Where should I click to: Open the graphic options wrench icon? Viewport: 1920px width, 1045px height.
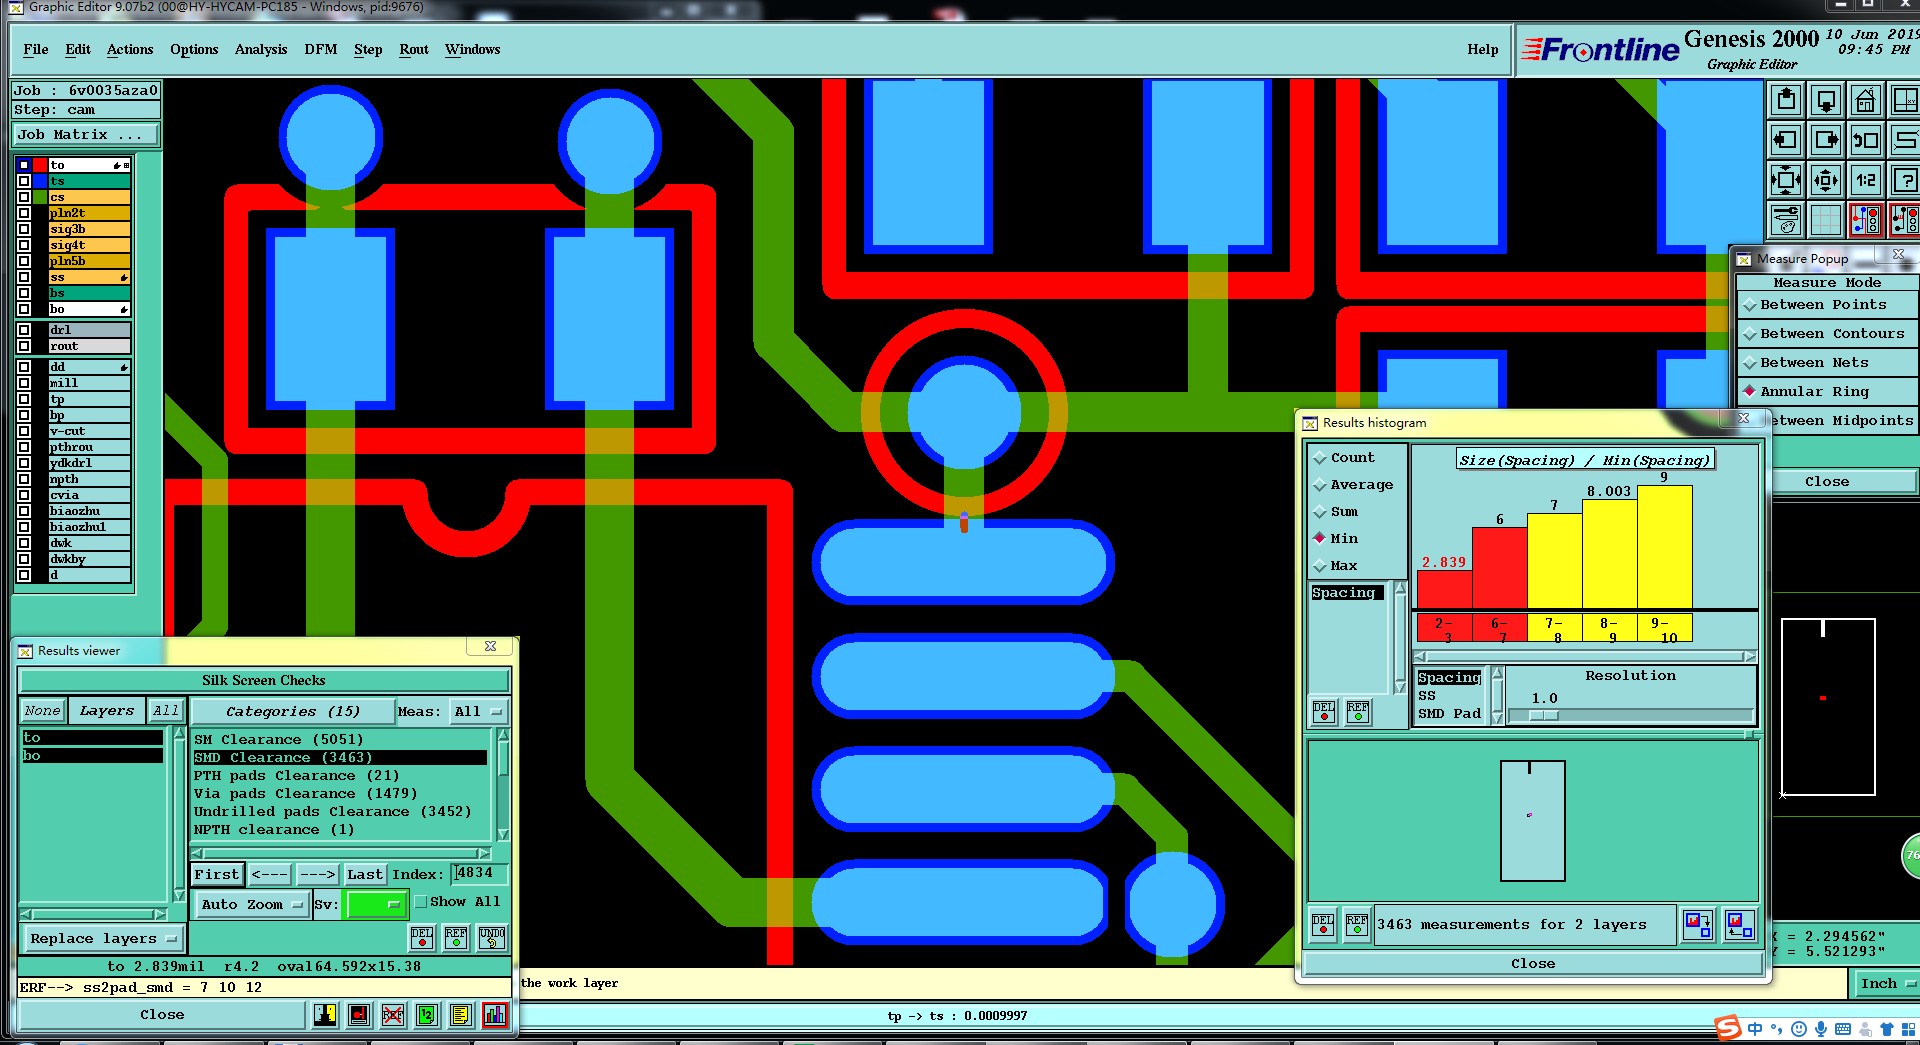(x=1786, y=220)
